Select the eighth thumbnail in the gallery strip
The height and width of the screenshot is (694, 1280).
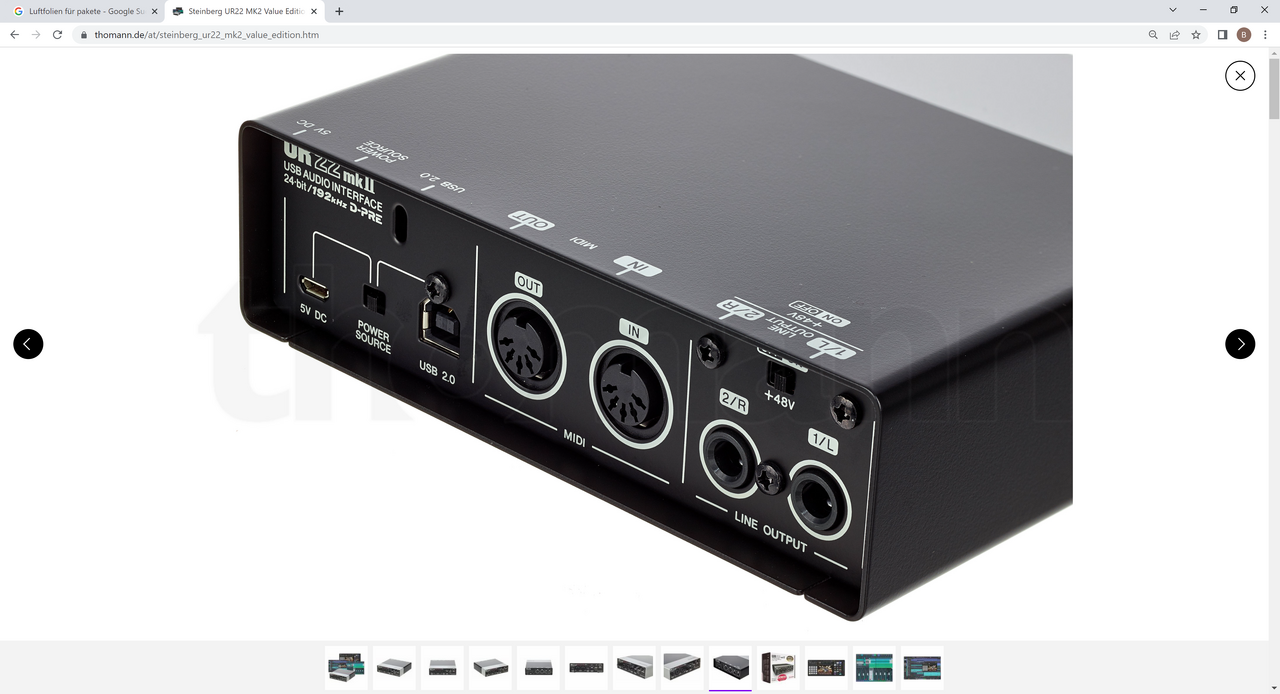(x=682, y=667)
